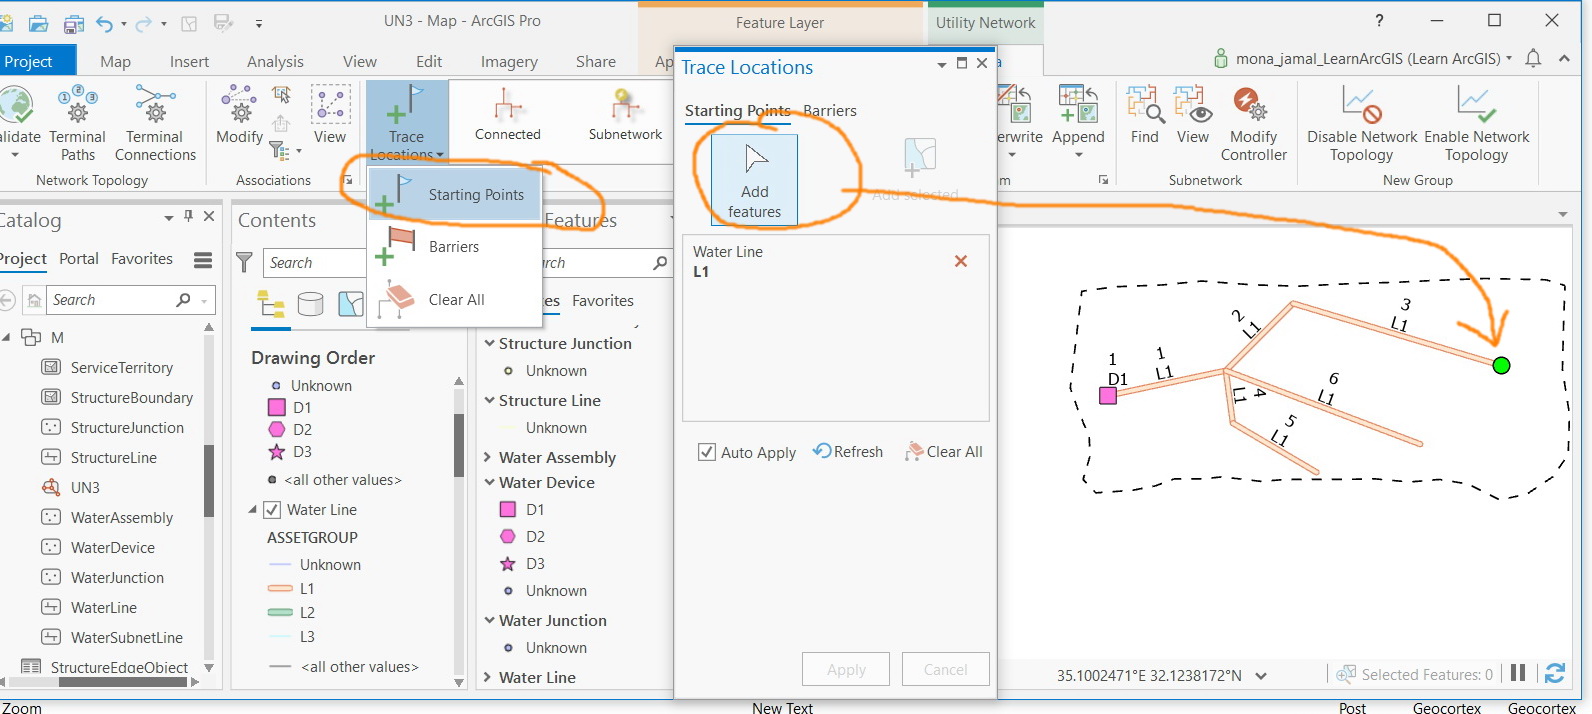Screen dimensions: 1592x714
Task: Choose Clear All menu entry
Action: point(456,299)
